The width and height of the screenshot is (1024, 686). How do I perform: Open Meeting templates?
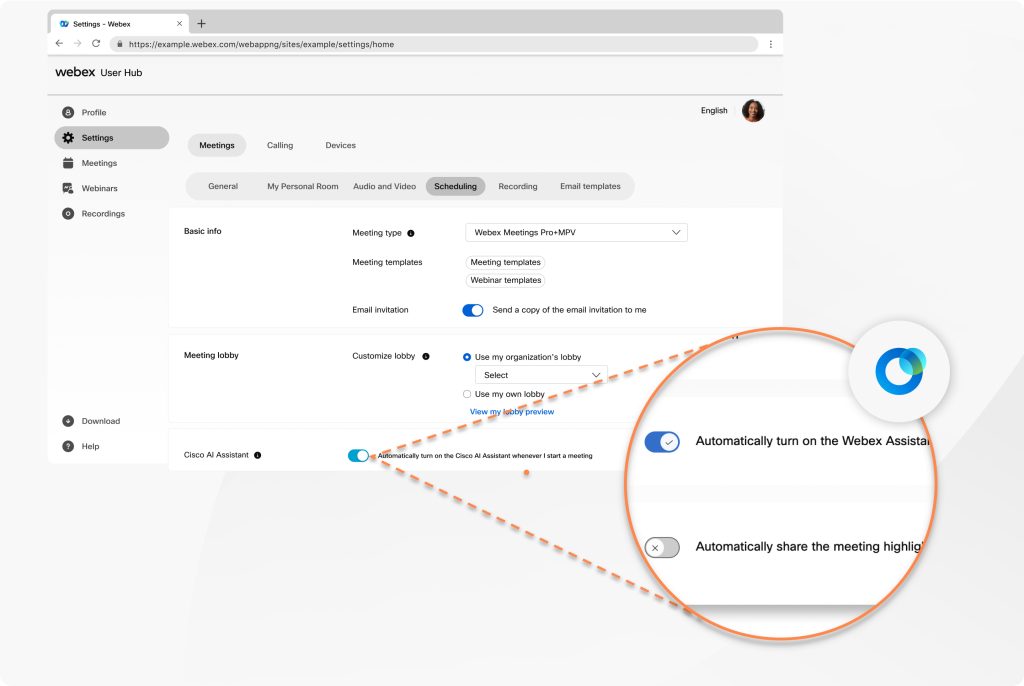(x=506, y=262)
